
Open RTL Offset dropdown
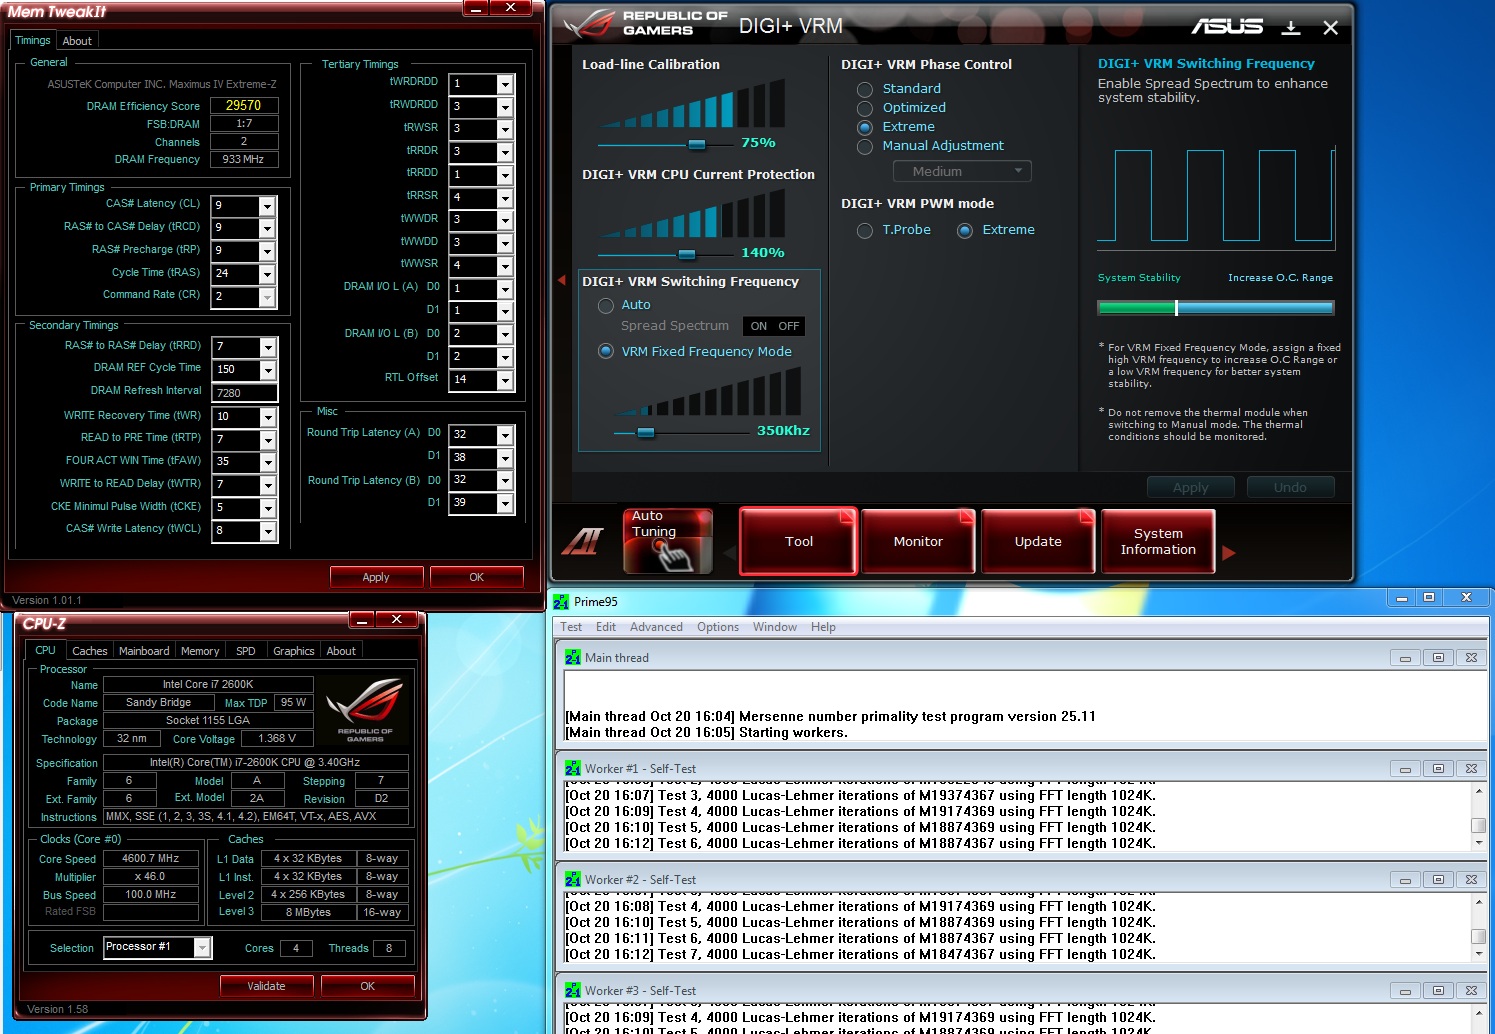pos(504,380)
